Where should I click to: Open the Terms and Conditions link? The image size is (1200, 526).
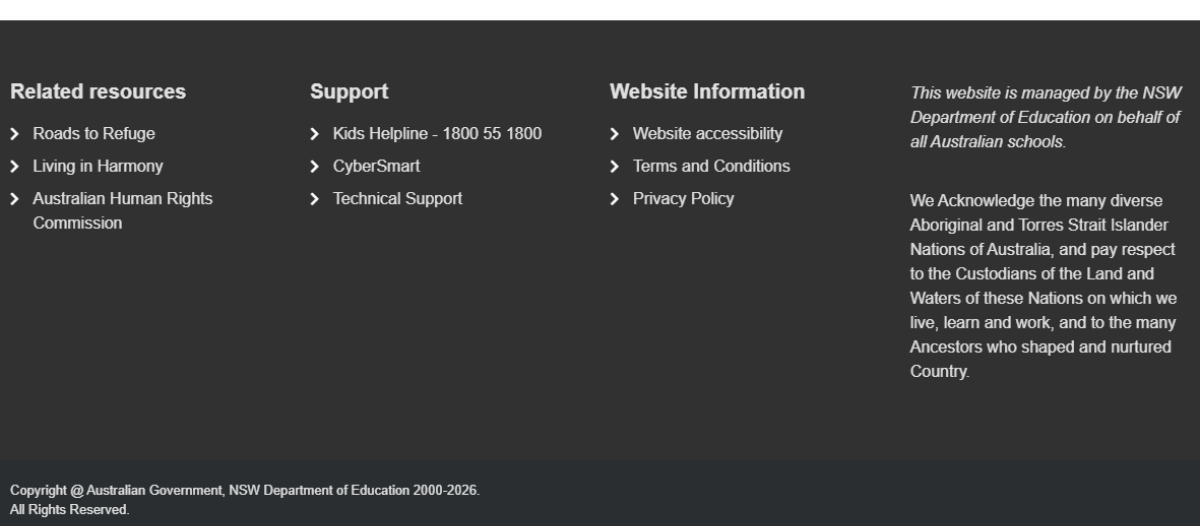(x=711, y=166)
